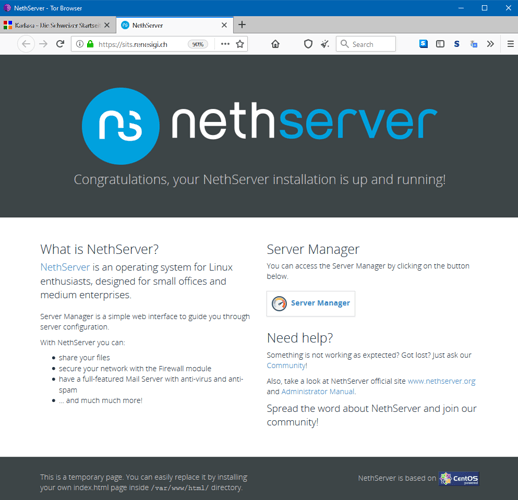Open the page actions three-dot menu
Viewport: 518px width, 500px height.
[225, 44]
